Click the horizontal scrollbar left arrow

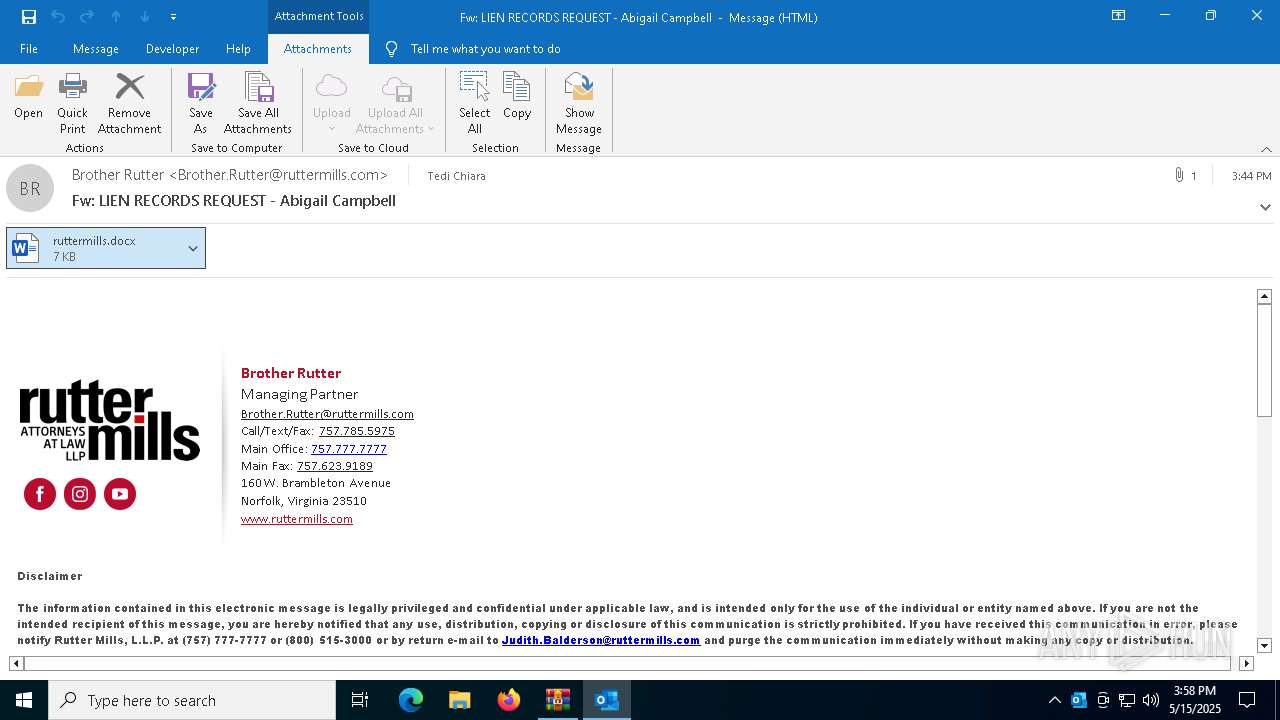(x=16, y=663)
